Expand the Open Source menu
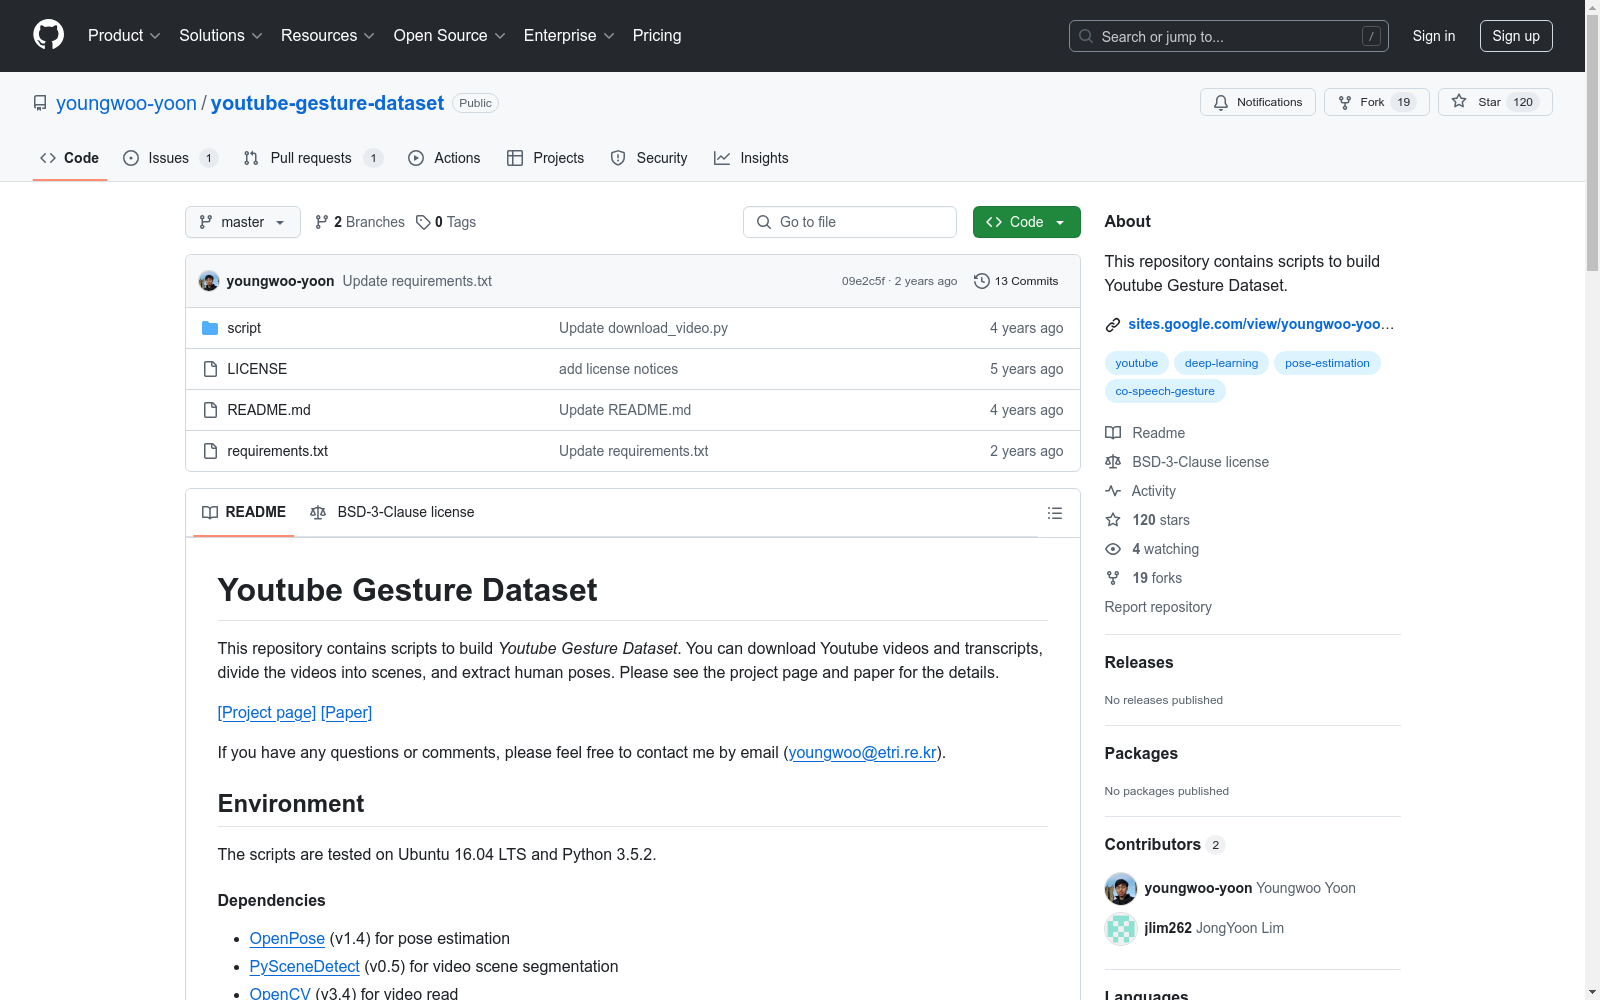 coord(450,36)
